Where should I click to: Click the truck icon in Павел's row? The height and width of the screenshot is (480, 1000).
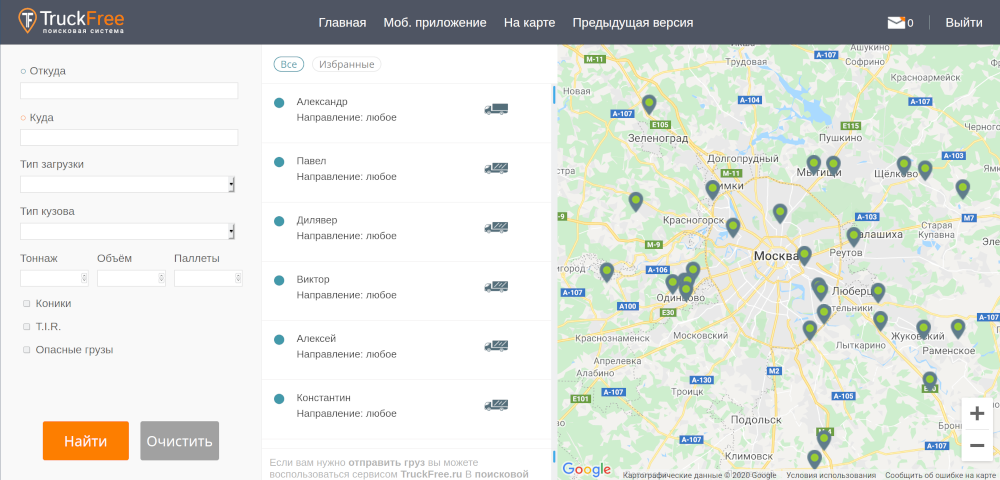pyautogui.click(x=496, y=168)
